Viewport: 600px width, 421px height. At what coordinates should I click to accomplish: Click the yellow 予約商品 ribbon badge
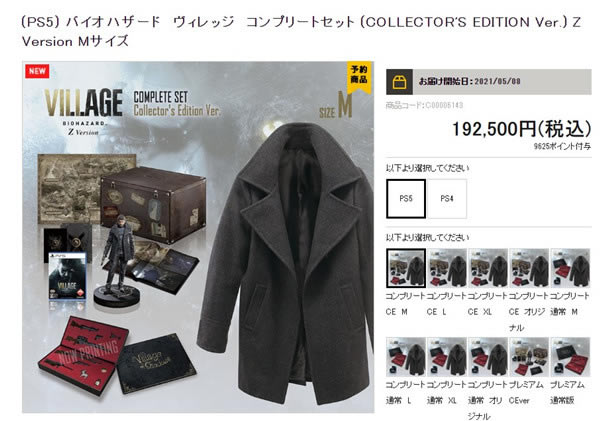(359, 77)
